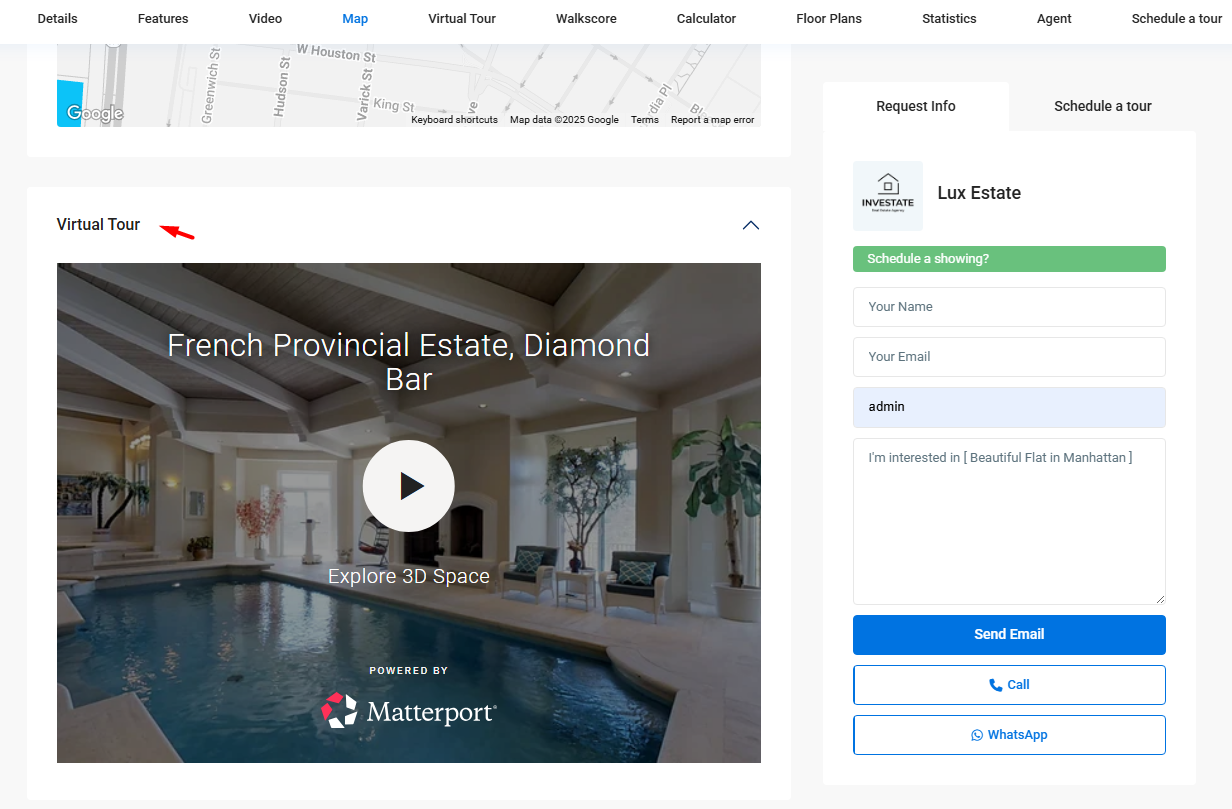The image size is (1232, 809).
Task: Click the Send Email button
Action: click(x=1008, y=634)
